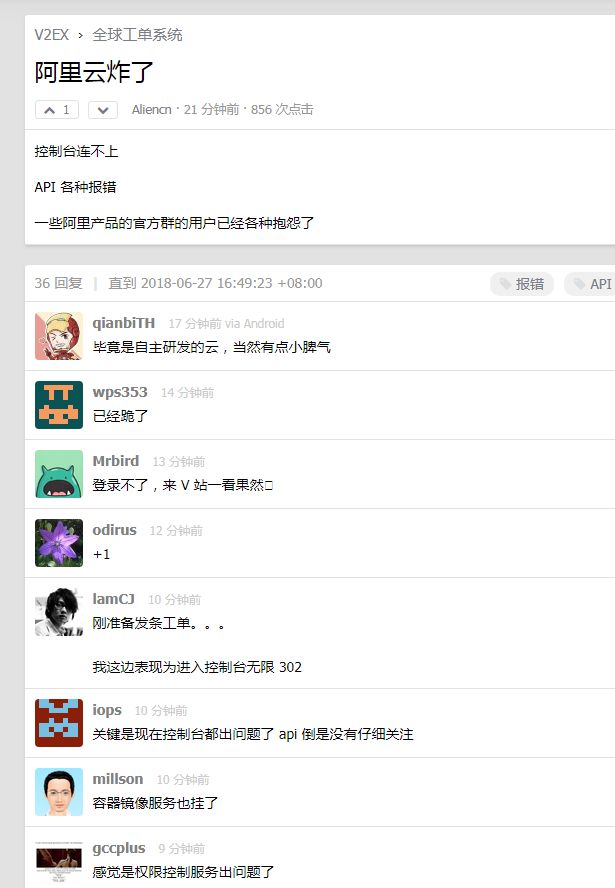The image size is (615, 888).
Task: Visit author Aliencn's profile
Action: pos(151,110)
